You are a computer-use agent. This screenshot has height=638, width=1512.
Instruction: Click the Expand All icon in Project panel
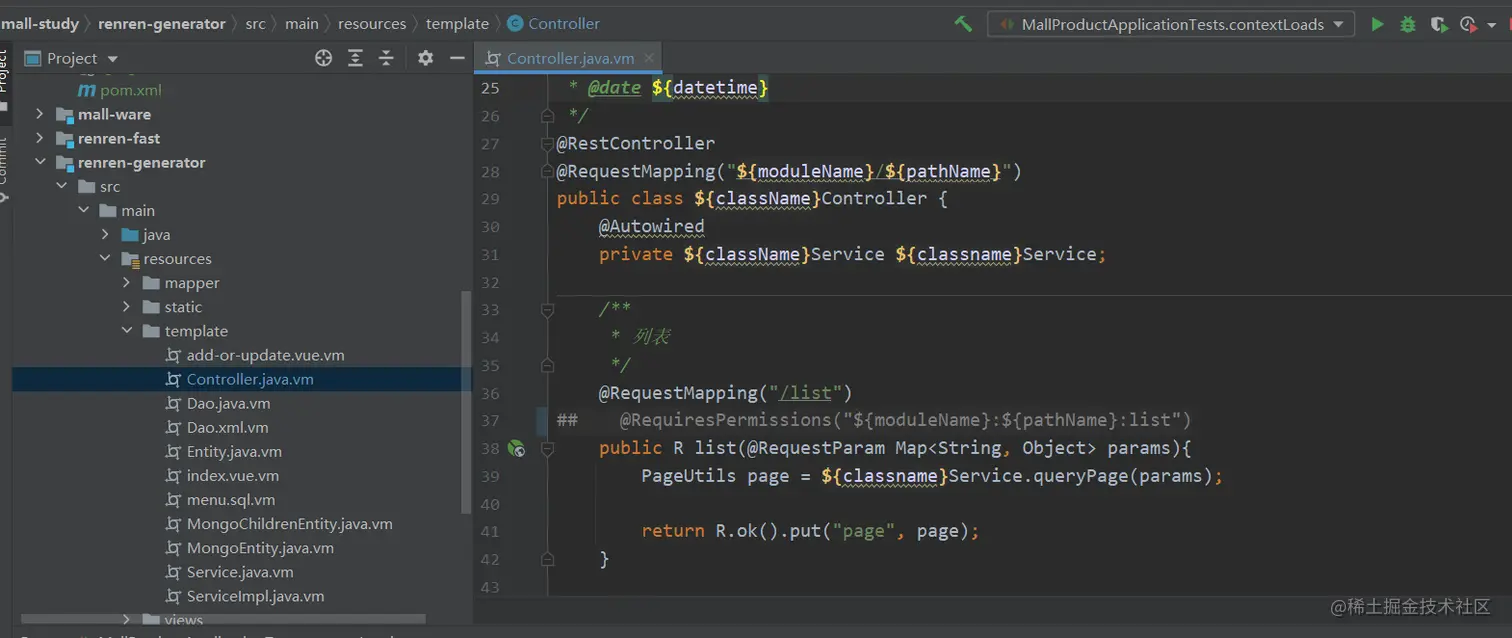pyautogui.click(x=355, y=58)
